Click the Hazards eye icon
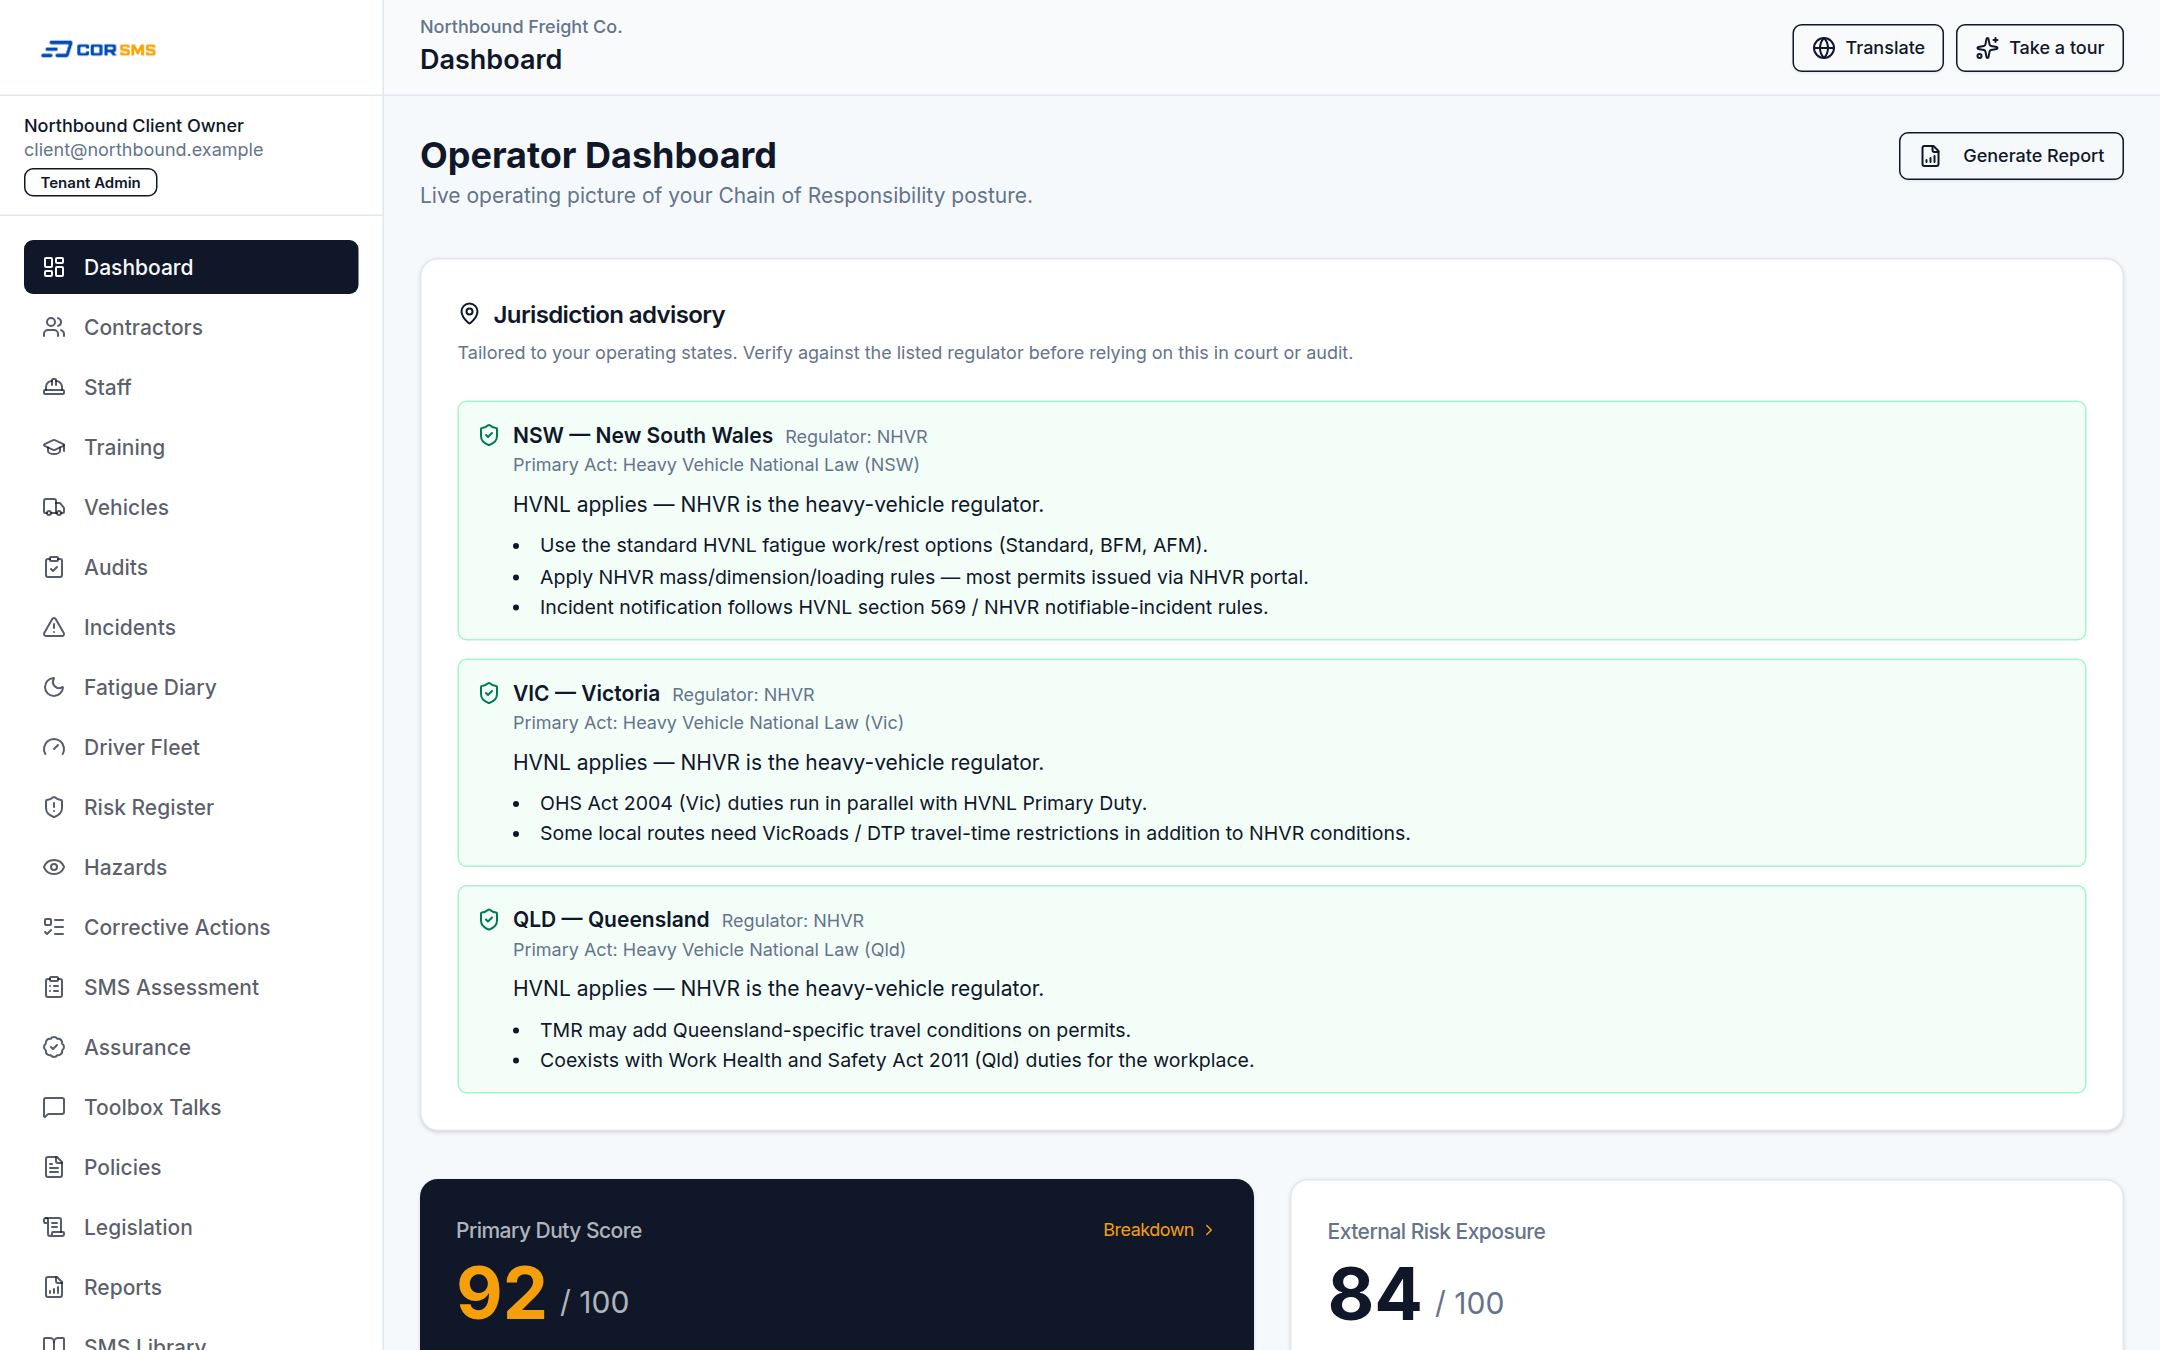This screenshot has height=1350, width=2160. click(x=54, y=867)
